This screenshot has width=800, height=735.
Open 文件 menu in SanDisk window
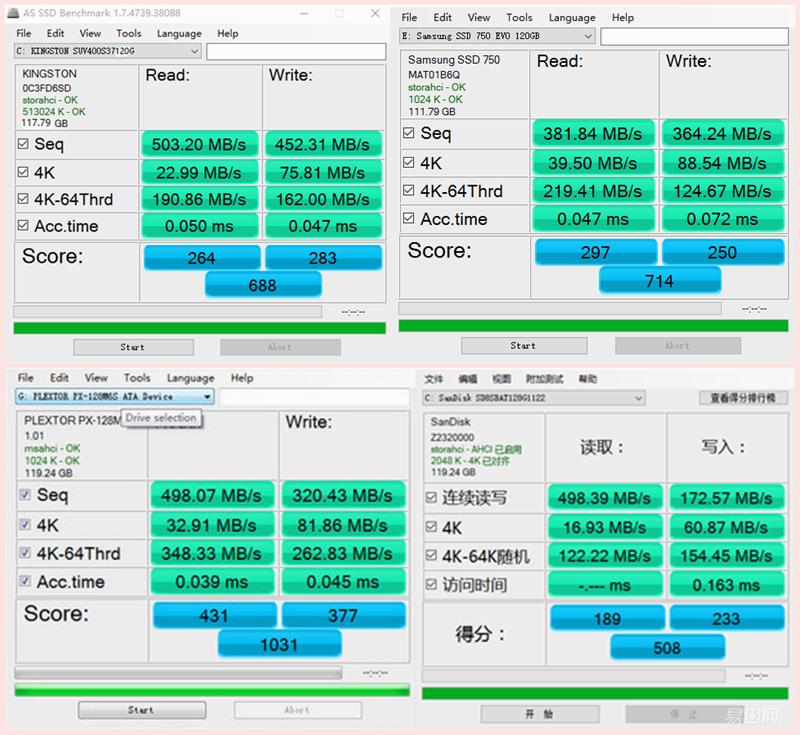coord(434,378)
